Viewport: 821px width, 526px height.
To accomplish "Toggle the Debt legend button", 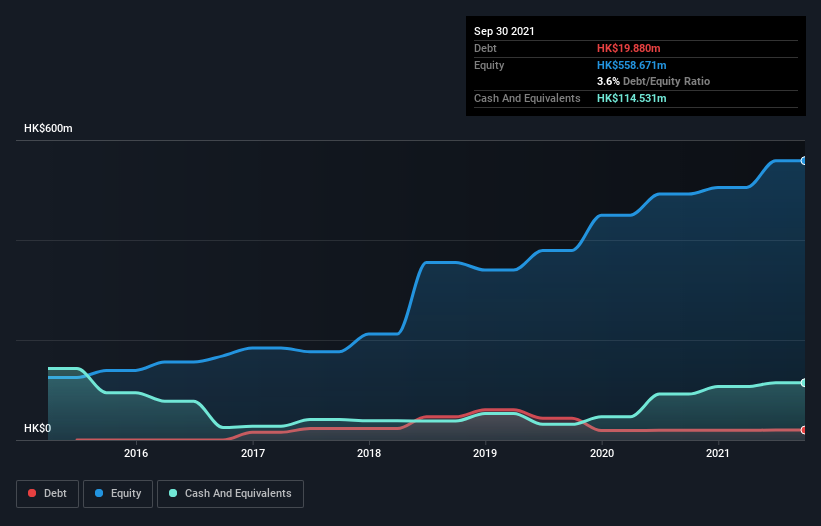I will 48,494.
